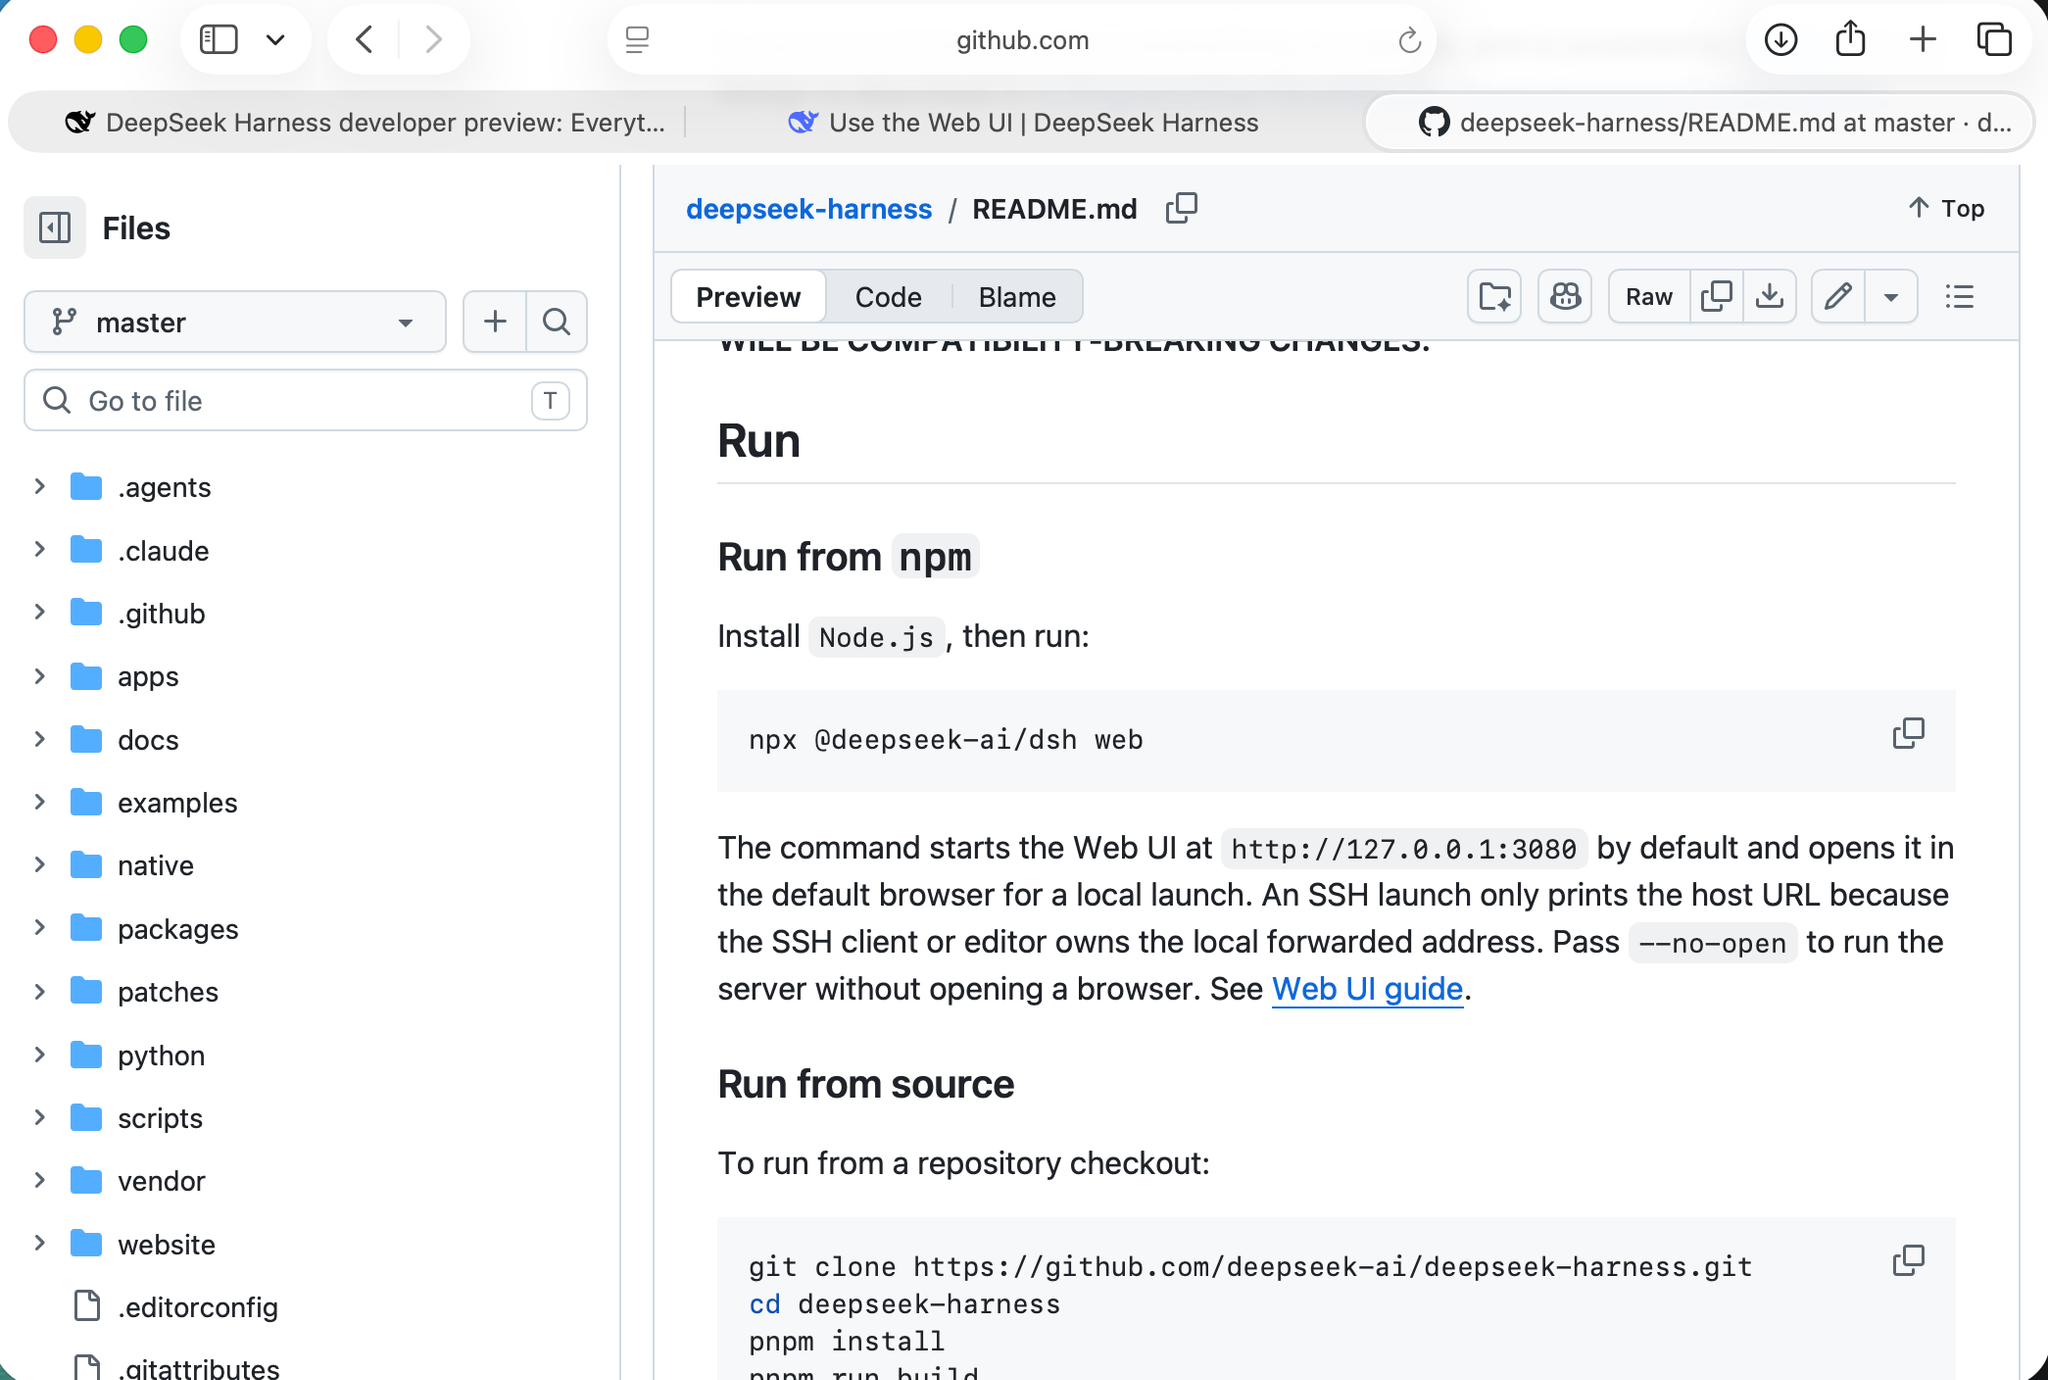Switch to the Code tab

tap(888, 297)
